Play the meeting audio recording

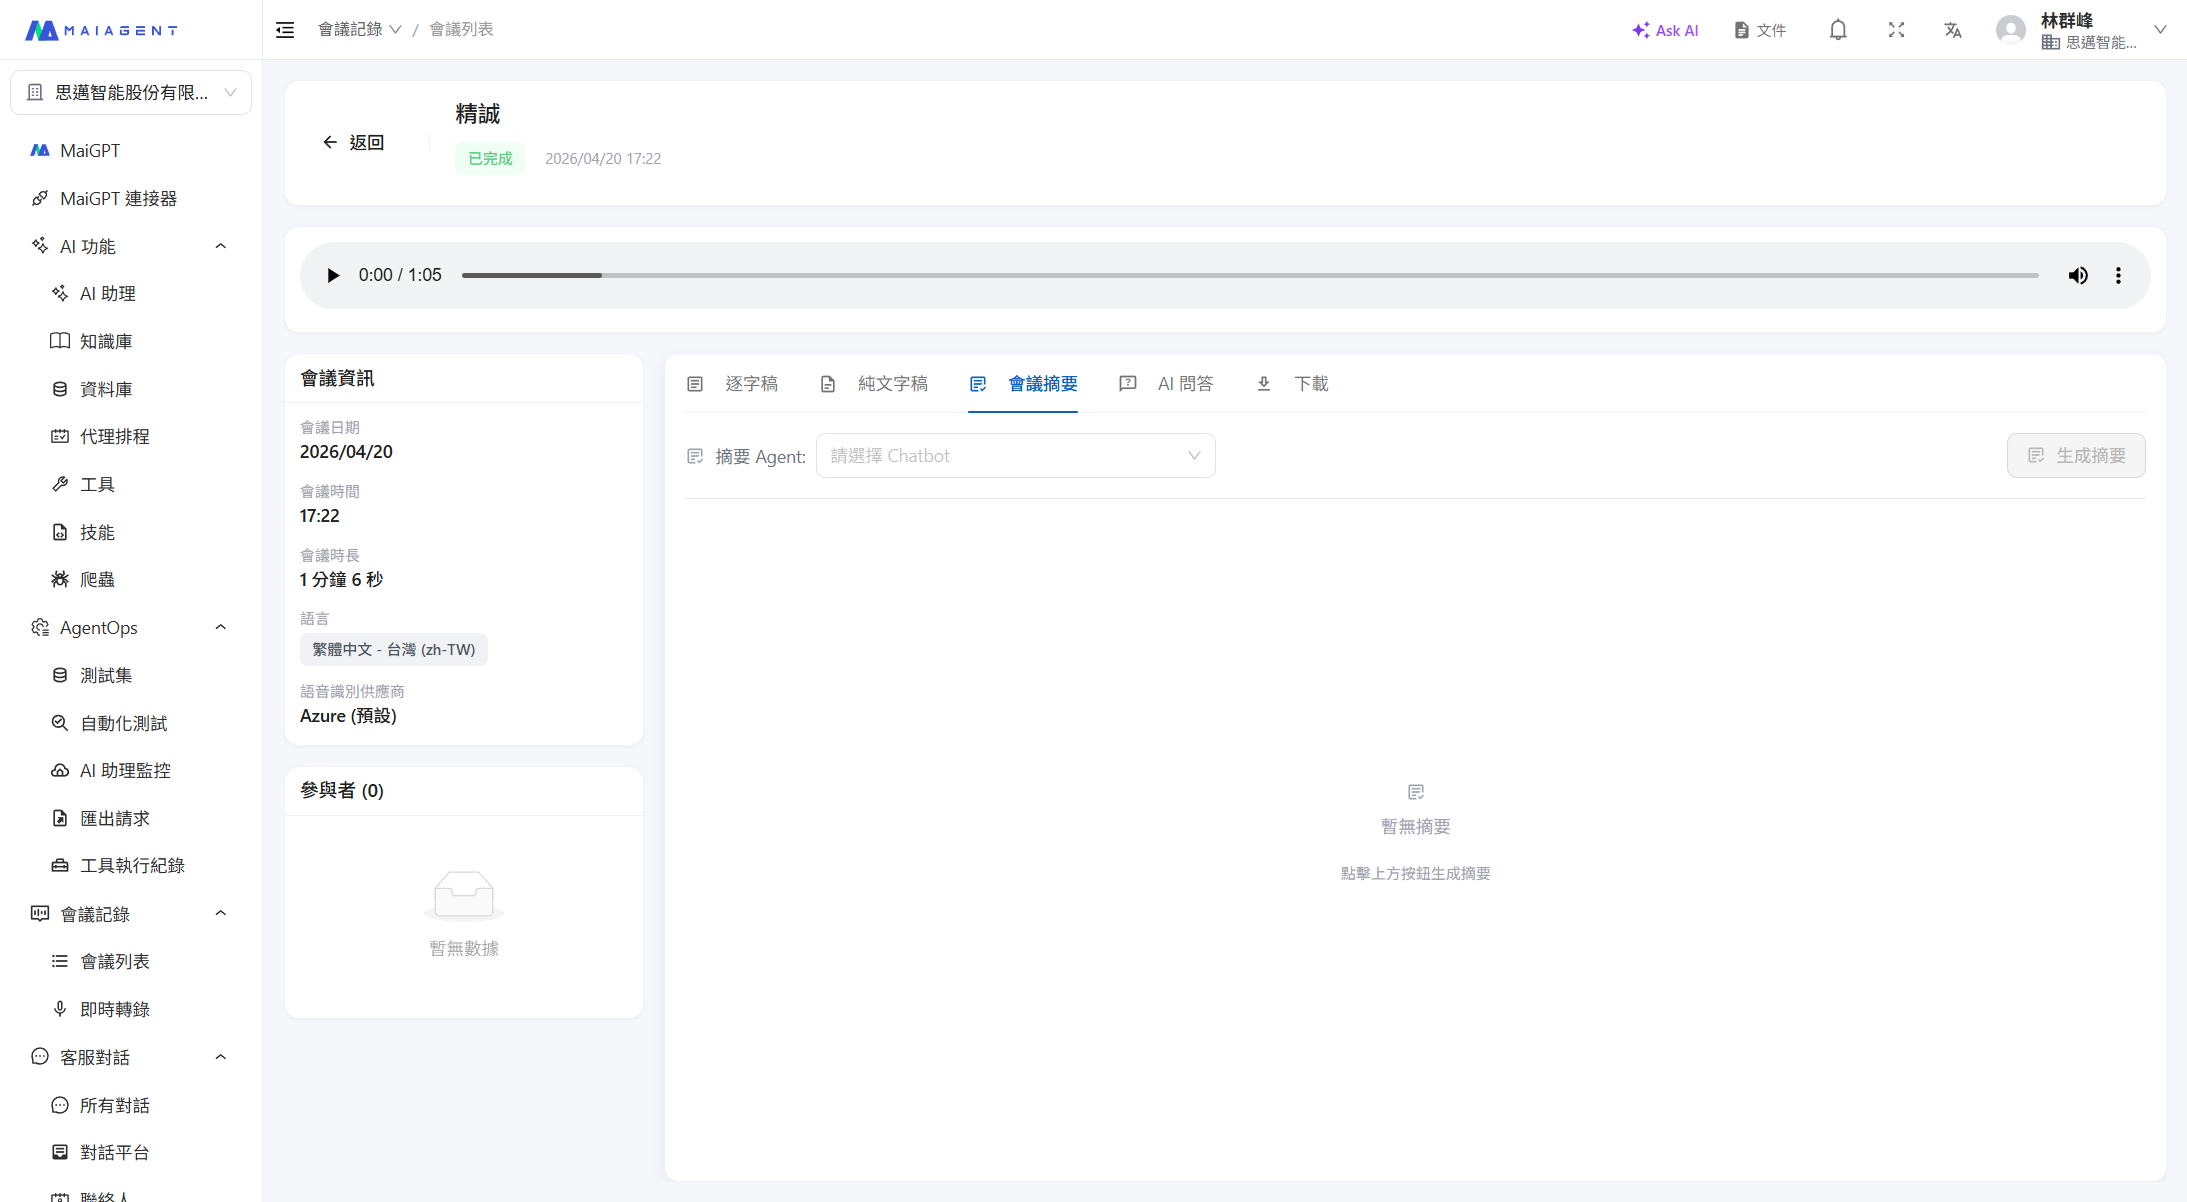[333, 275]
